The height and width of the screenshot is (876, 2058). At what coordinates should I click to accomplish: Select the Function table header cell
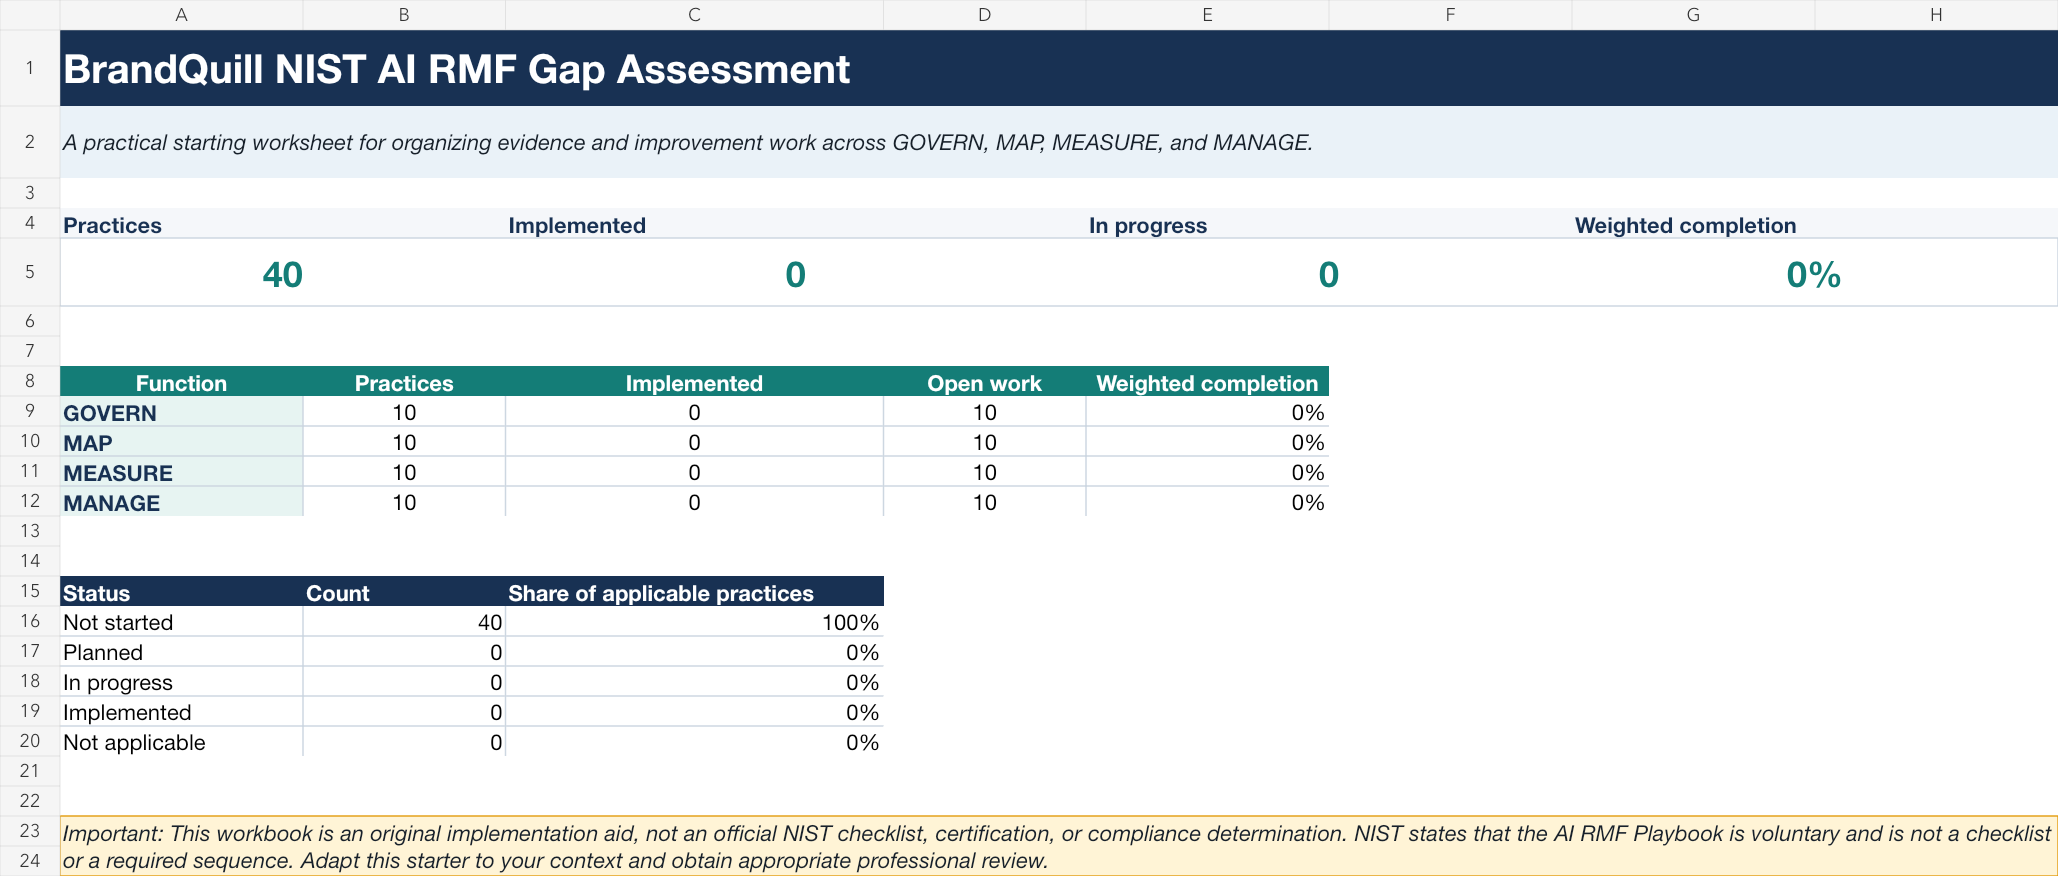click(181, 382)
